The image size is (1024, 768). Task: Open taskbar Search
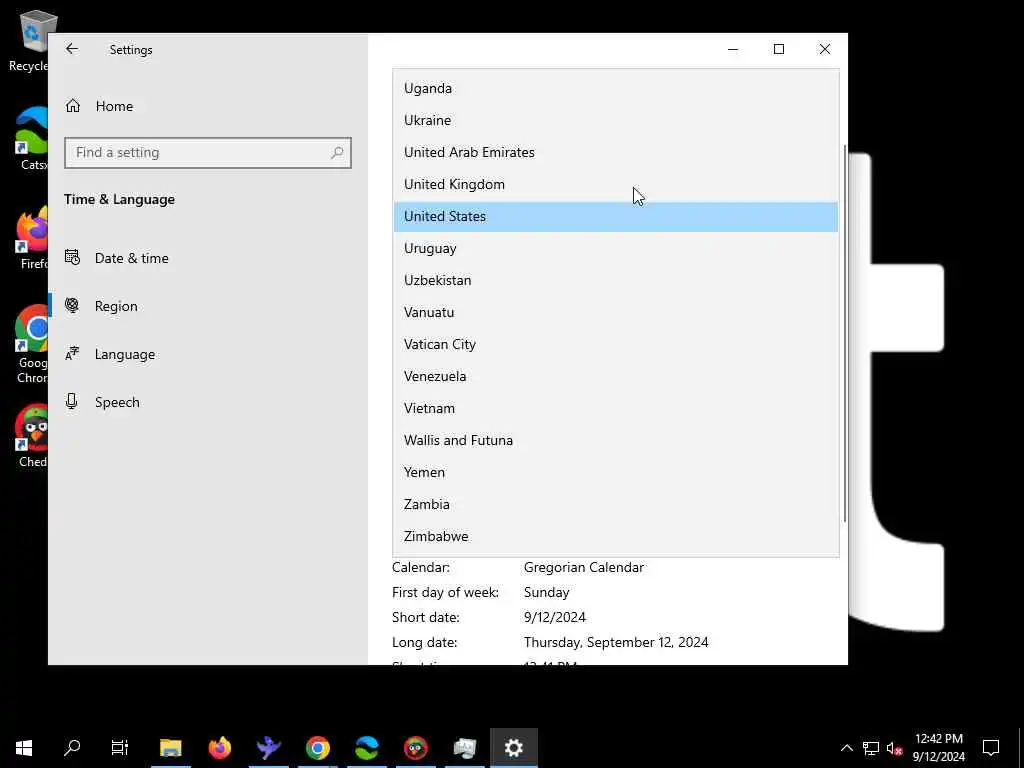(72, 748)
